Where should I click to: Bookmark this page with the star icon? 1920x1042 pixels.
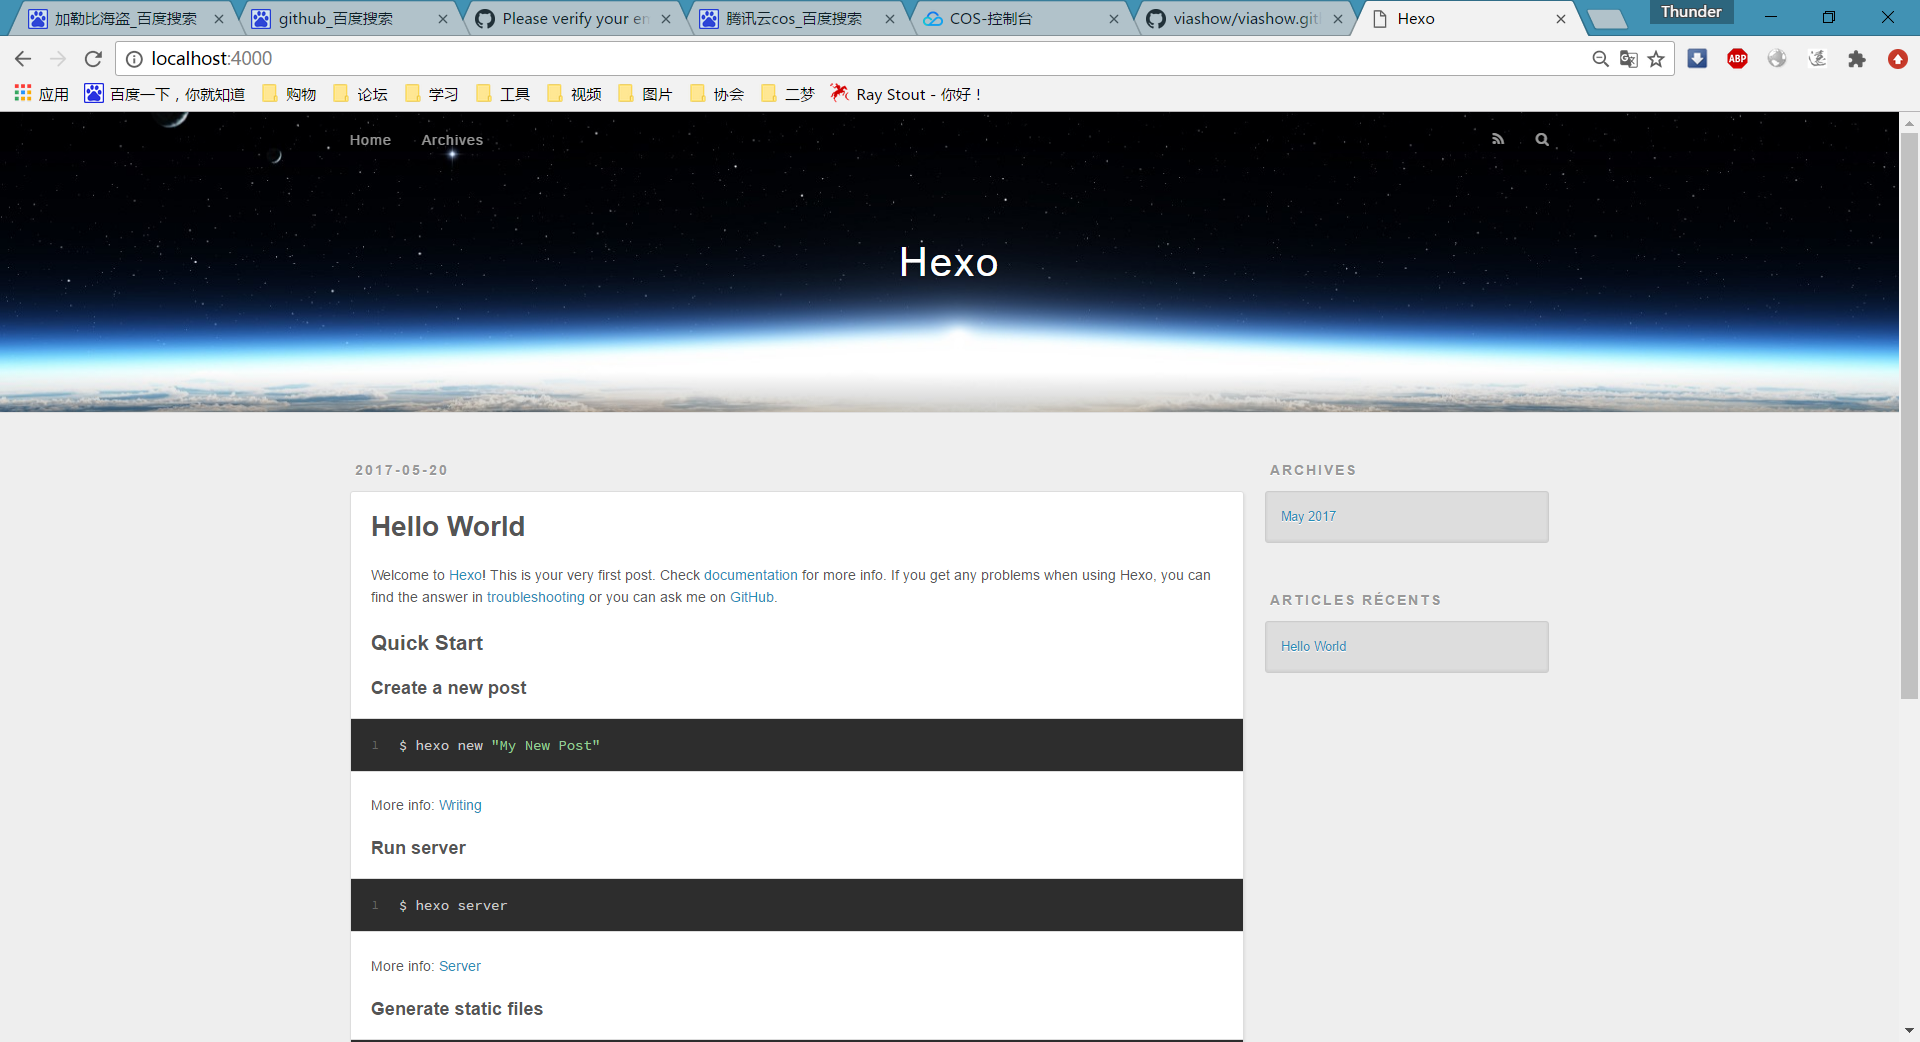pos(1656,59)
